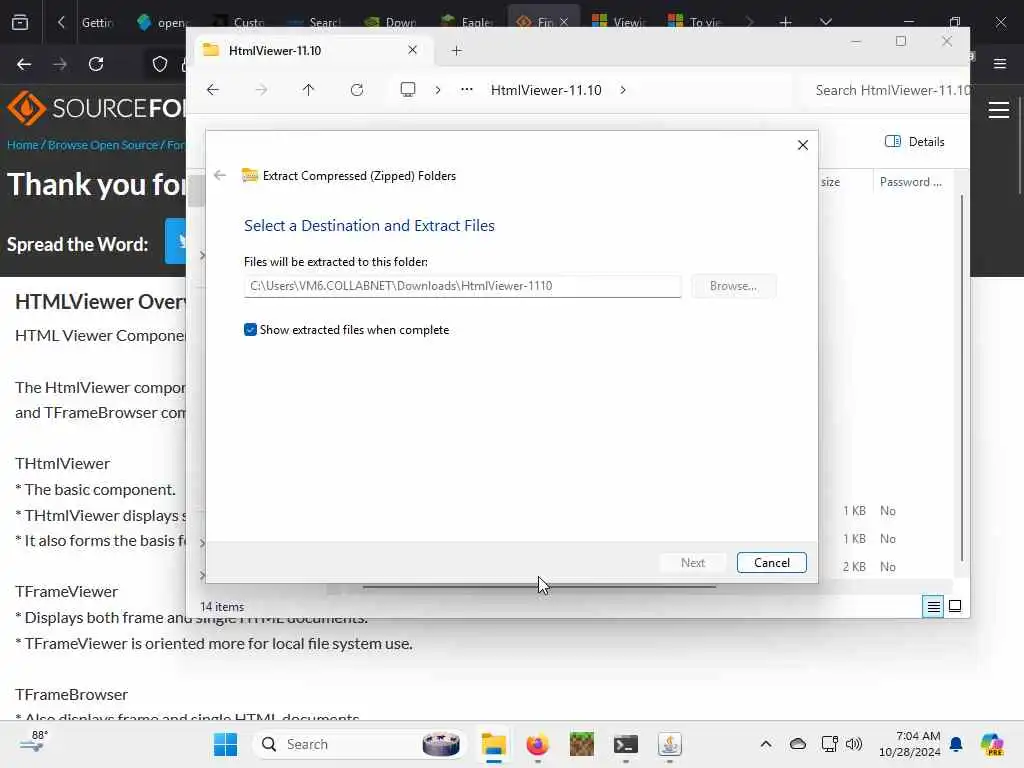This screenshot has width=1024, height=768.
Task: Close the HtmlViewer-11.10 Explorer tab
Action: point(412,50)
